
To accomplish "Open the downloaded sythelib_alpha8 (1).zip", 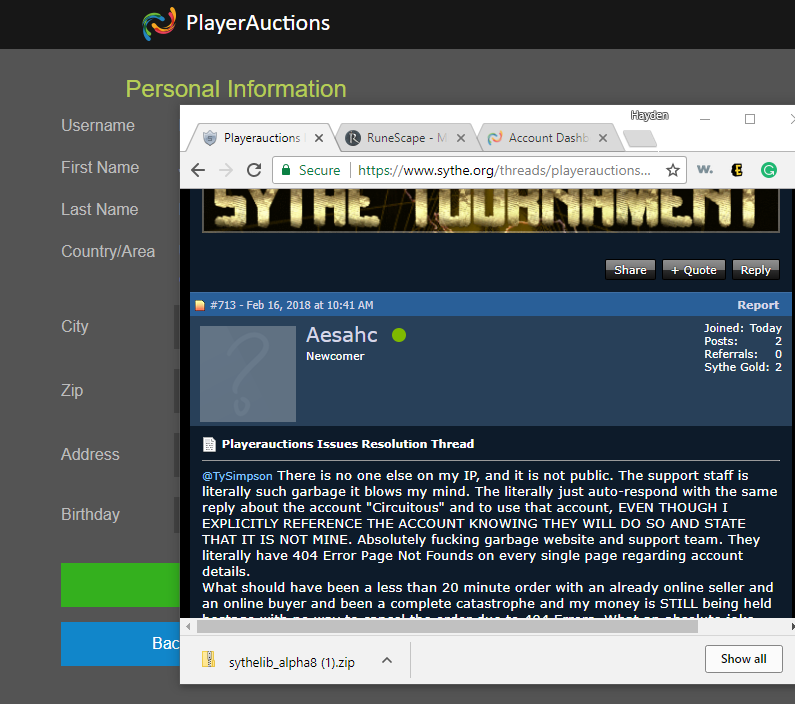I will [x=292, y=662].
